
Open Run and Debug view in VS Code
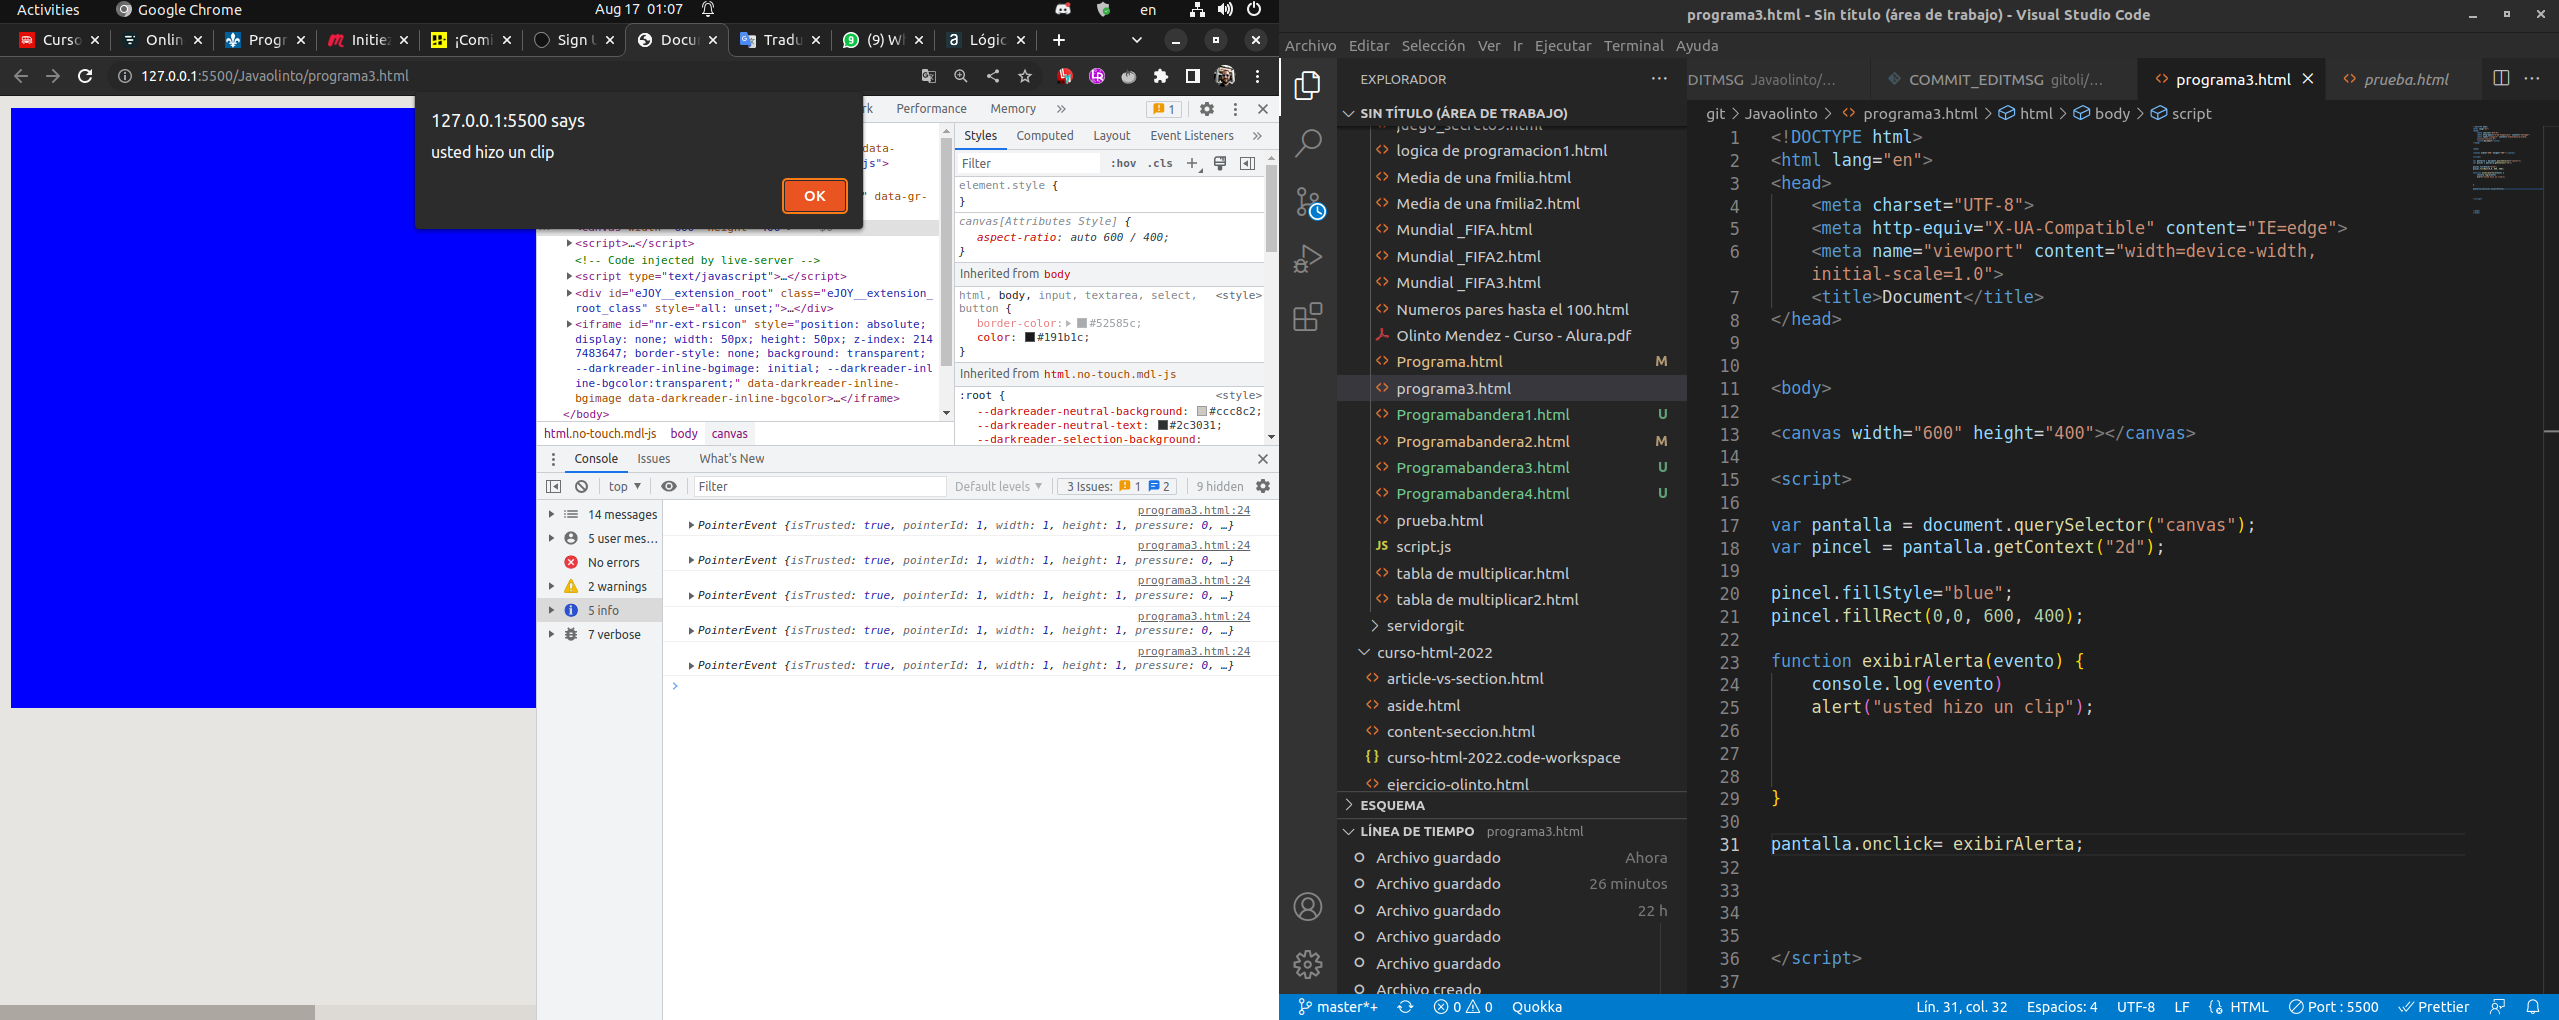pos(1307,259)
